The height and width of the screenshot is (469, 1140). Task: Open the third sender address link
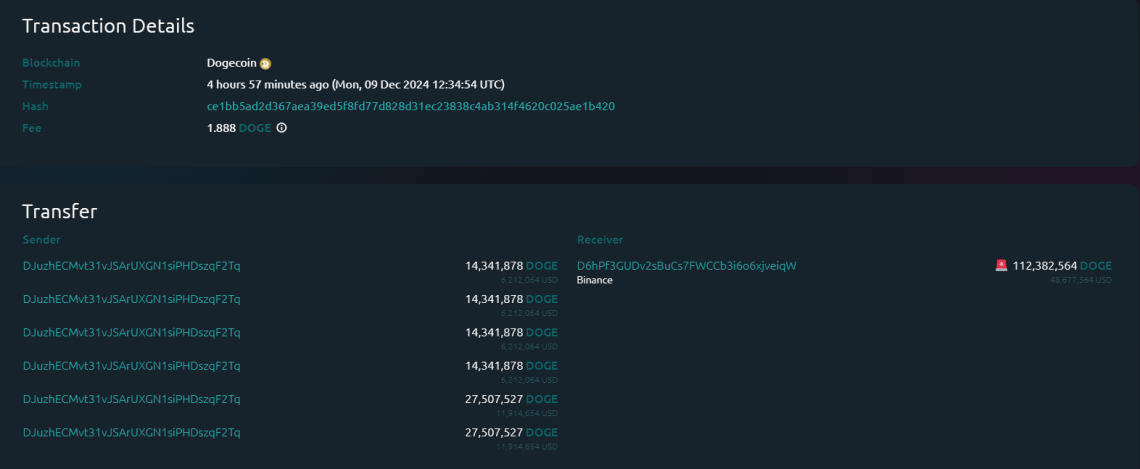(x=132, y=332)
